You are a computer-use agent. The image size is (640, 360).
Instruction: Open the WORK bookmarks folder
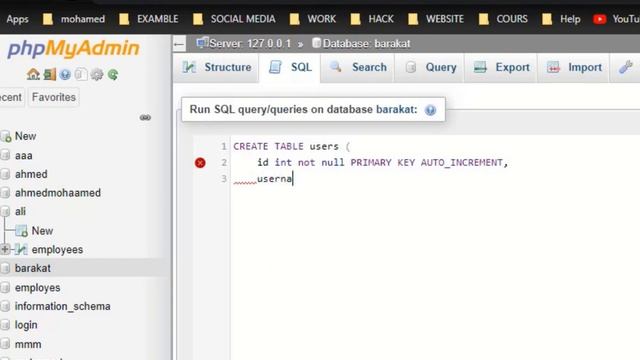(x=313, y=19)
